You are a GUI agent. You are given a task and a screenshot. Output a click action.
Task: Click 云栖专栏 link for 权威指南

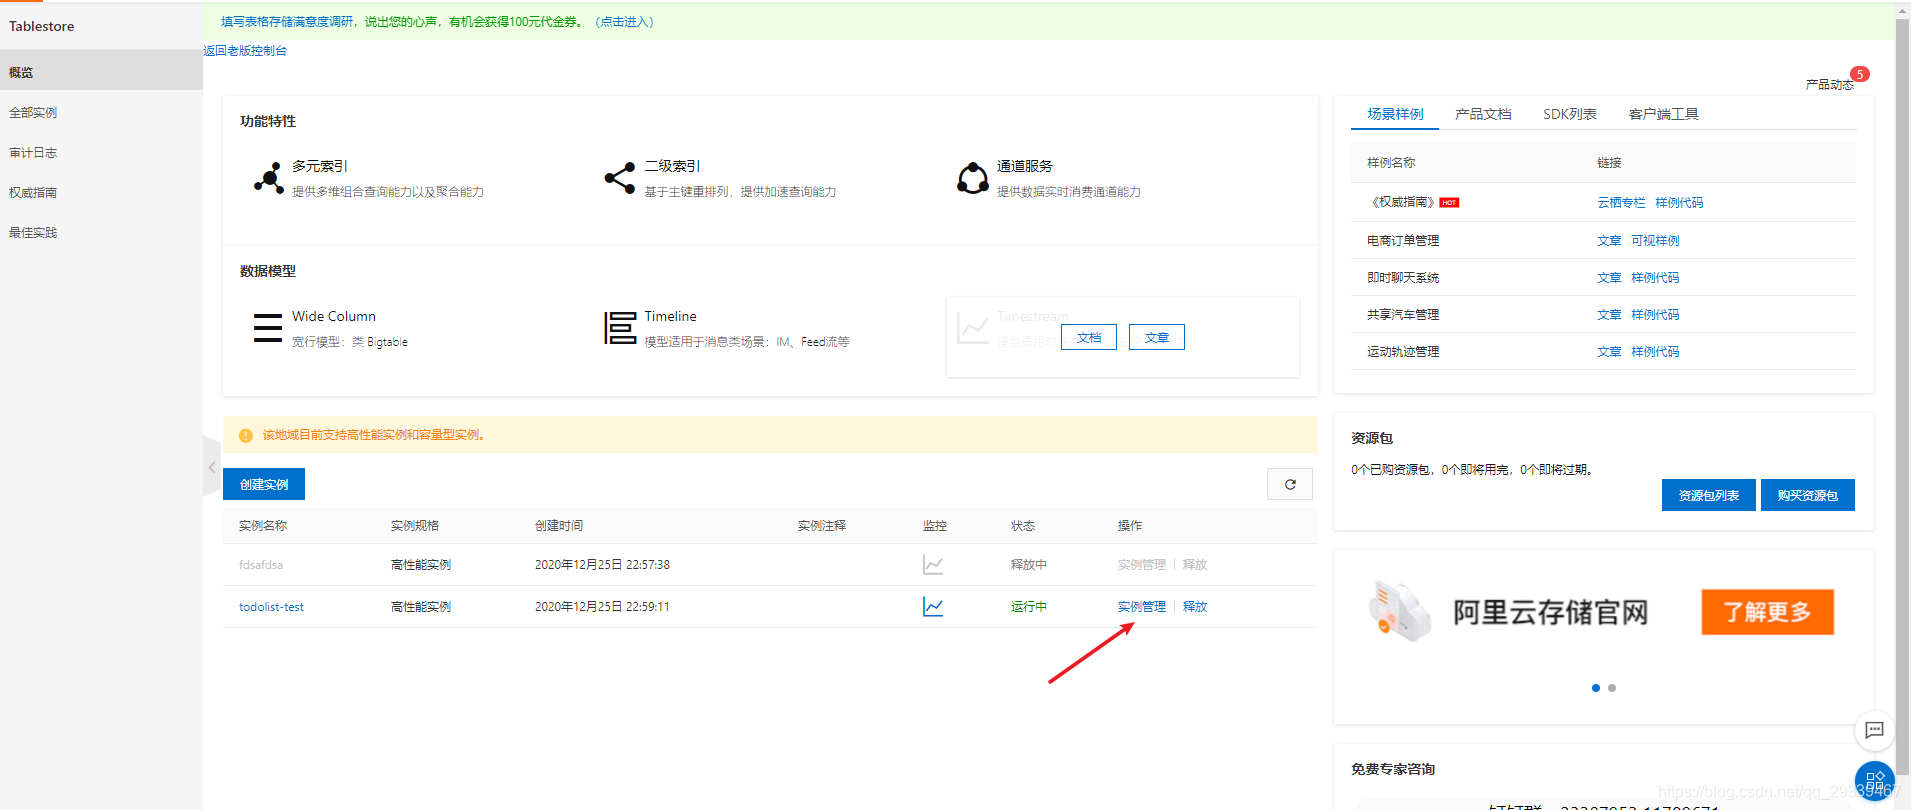pyautogui.click(x=1621, y=202)
